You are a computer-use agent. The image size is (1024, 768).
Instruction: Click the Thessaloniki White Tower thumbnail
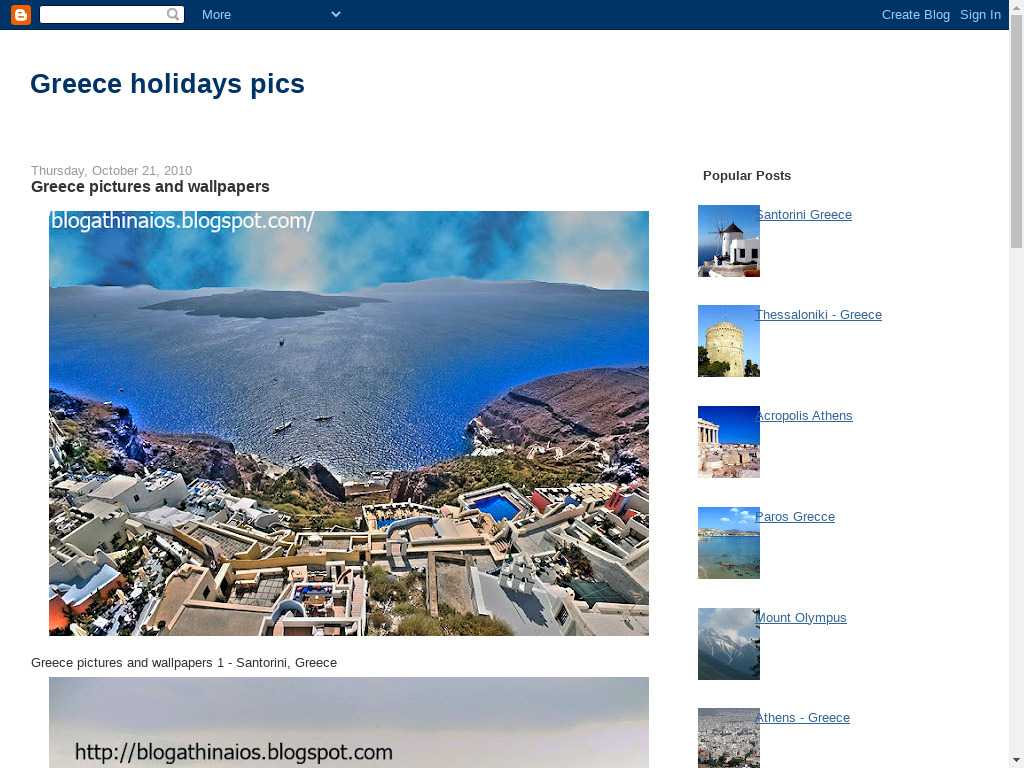tap(729, 341)
